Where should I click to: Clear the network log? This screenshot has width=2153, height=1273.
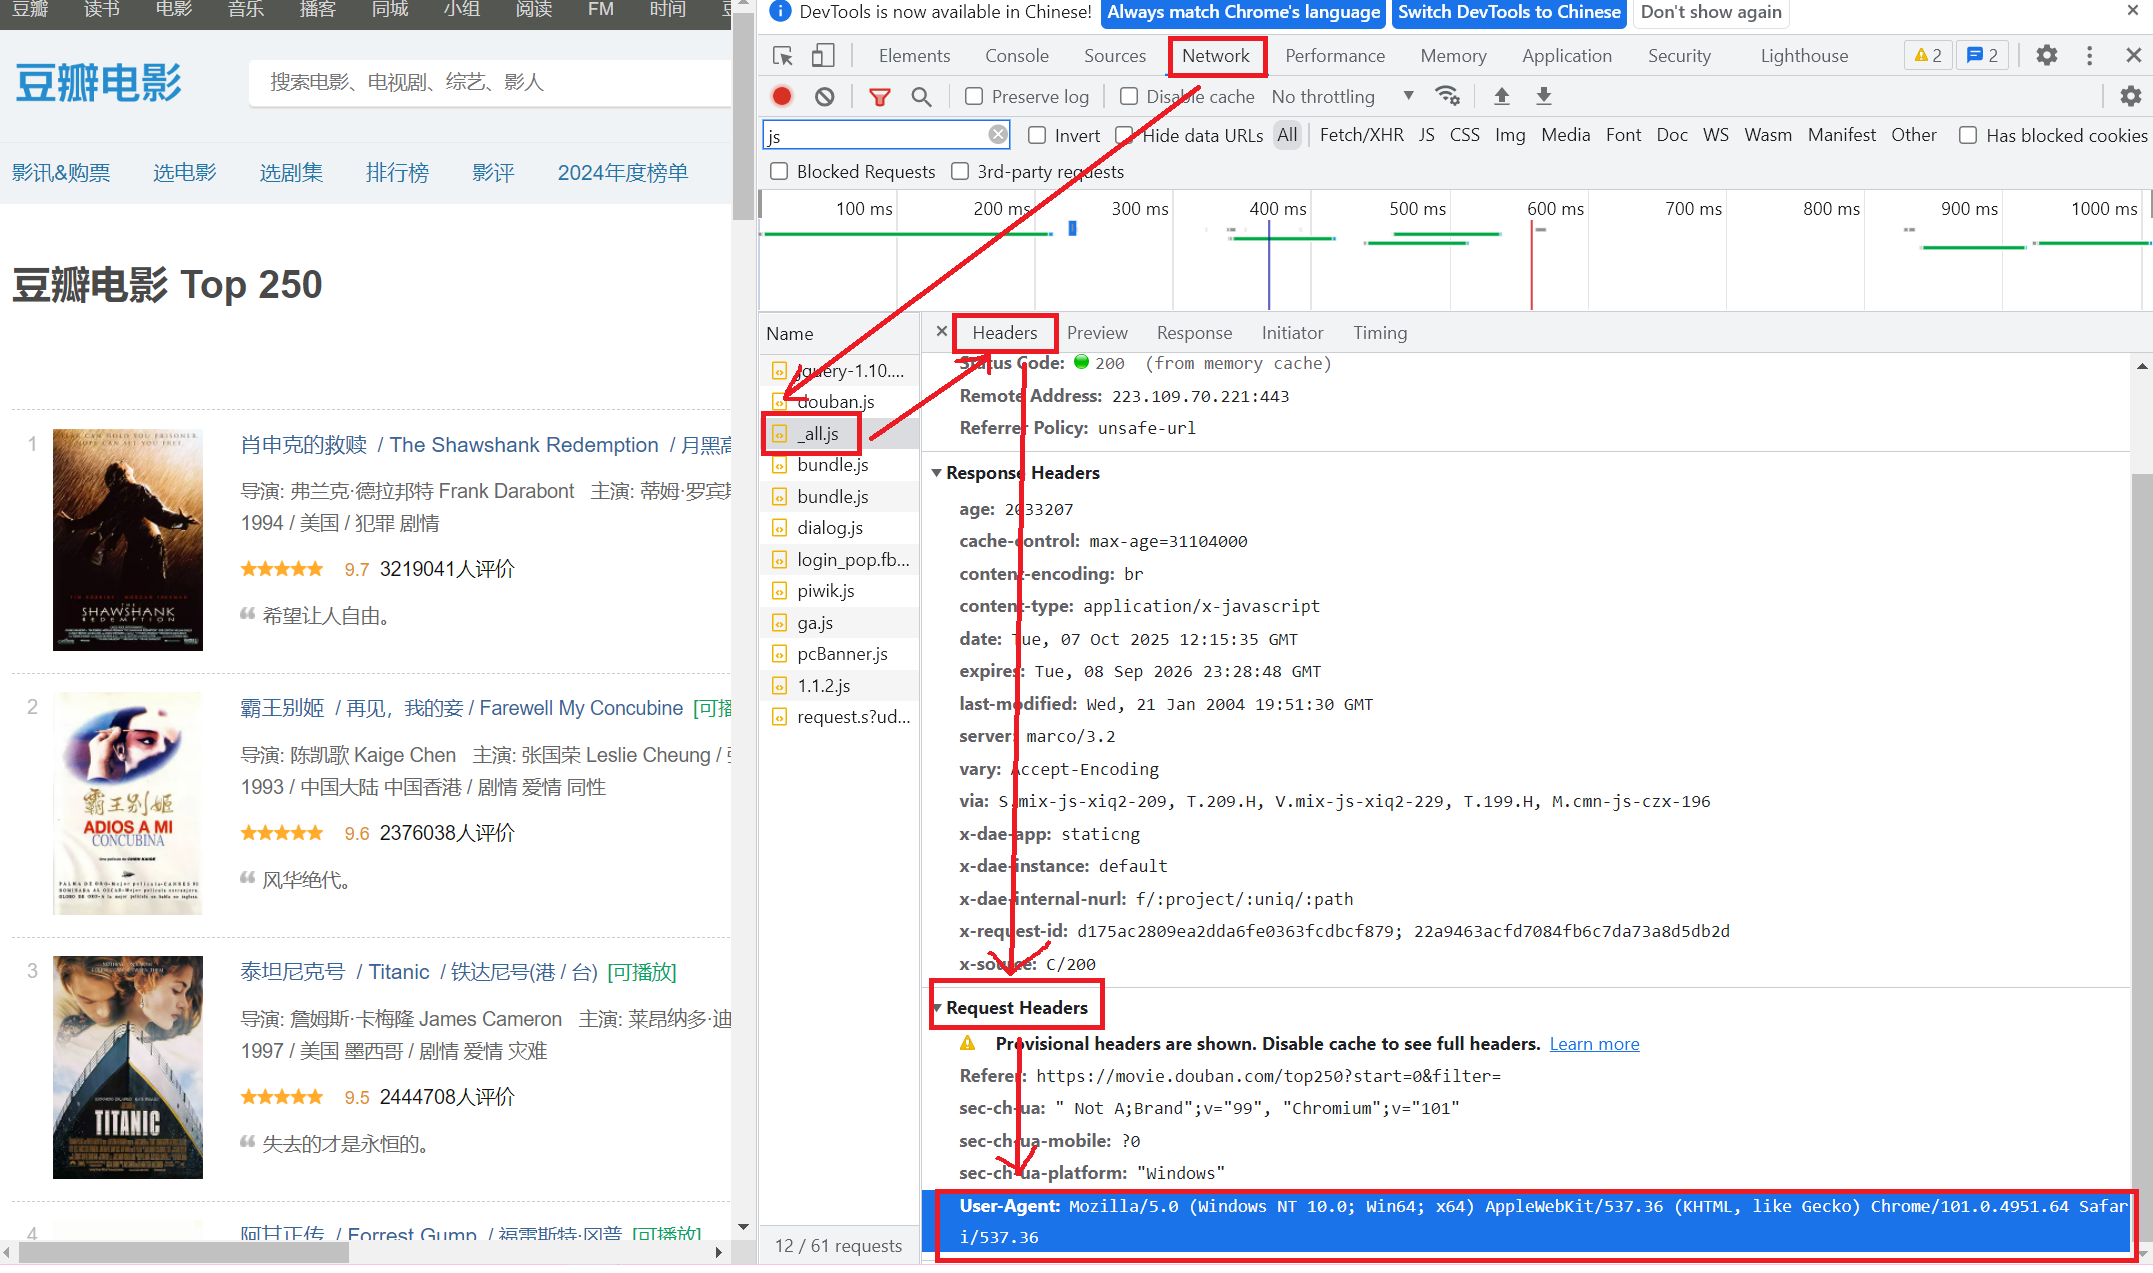click(824, 97)
